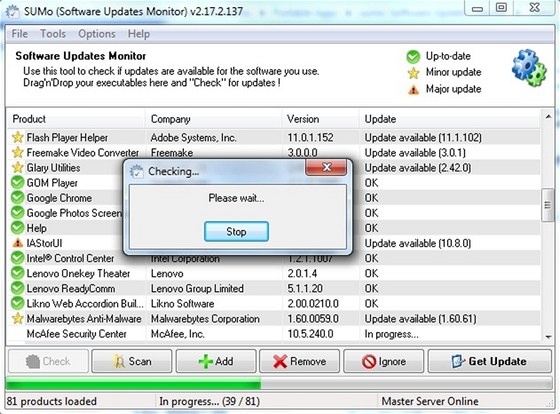Click the Scan button
Screen dimensions: 560x414
tap(132, 361)
